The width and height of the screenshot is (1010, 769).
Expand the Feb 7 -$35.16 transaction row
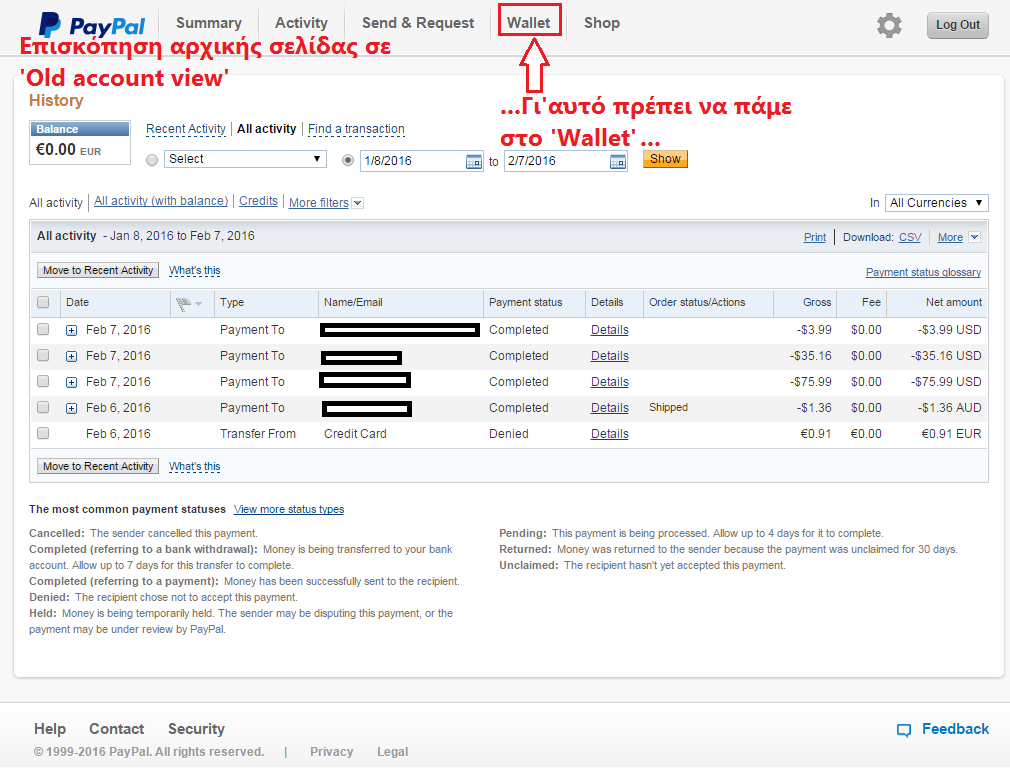point(71,356)
